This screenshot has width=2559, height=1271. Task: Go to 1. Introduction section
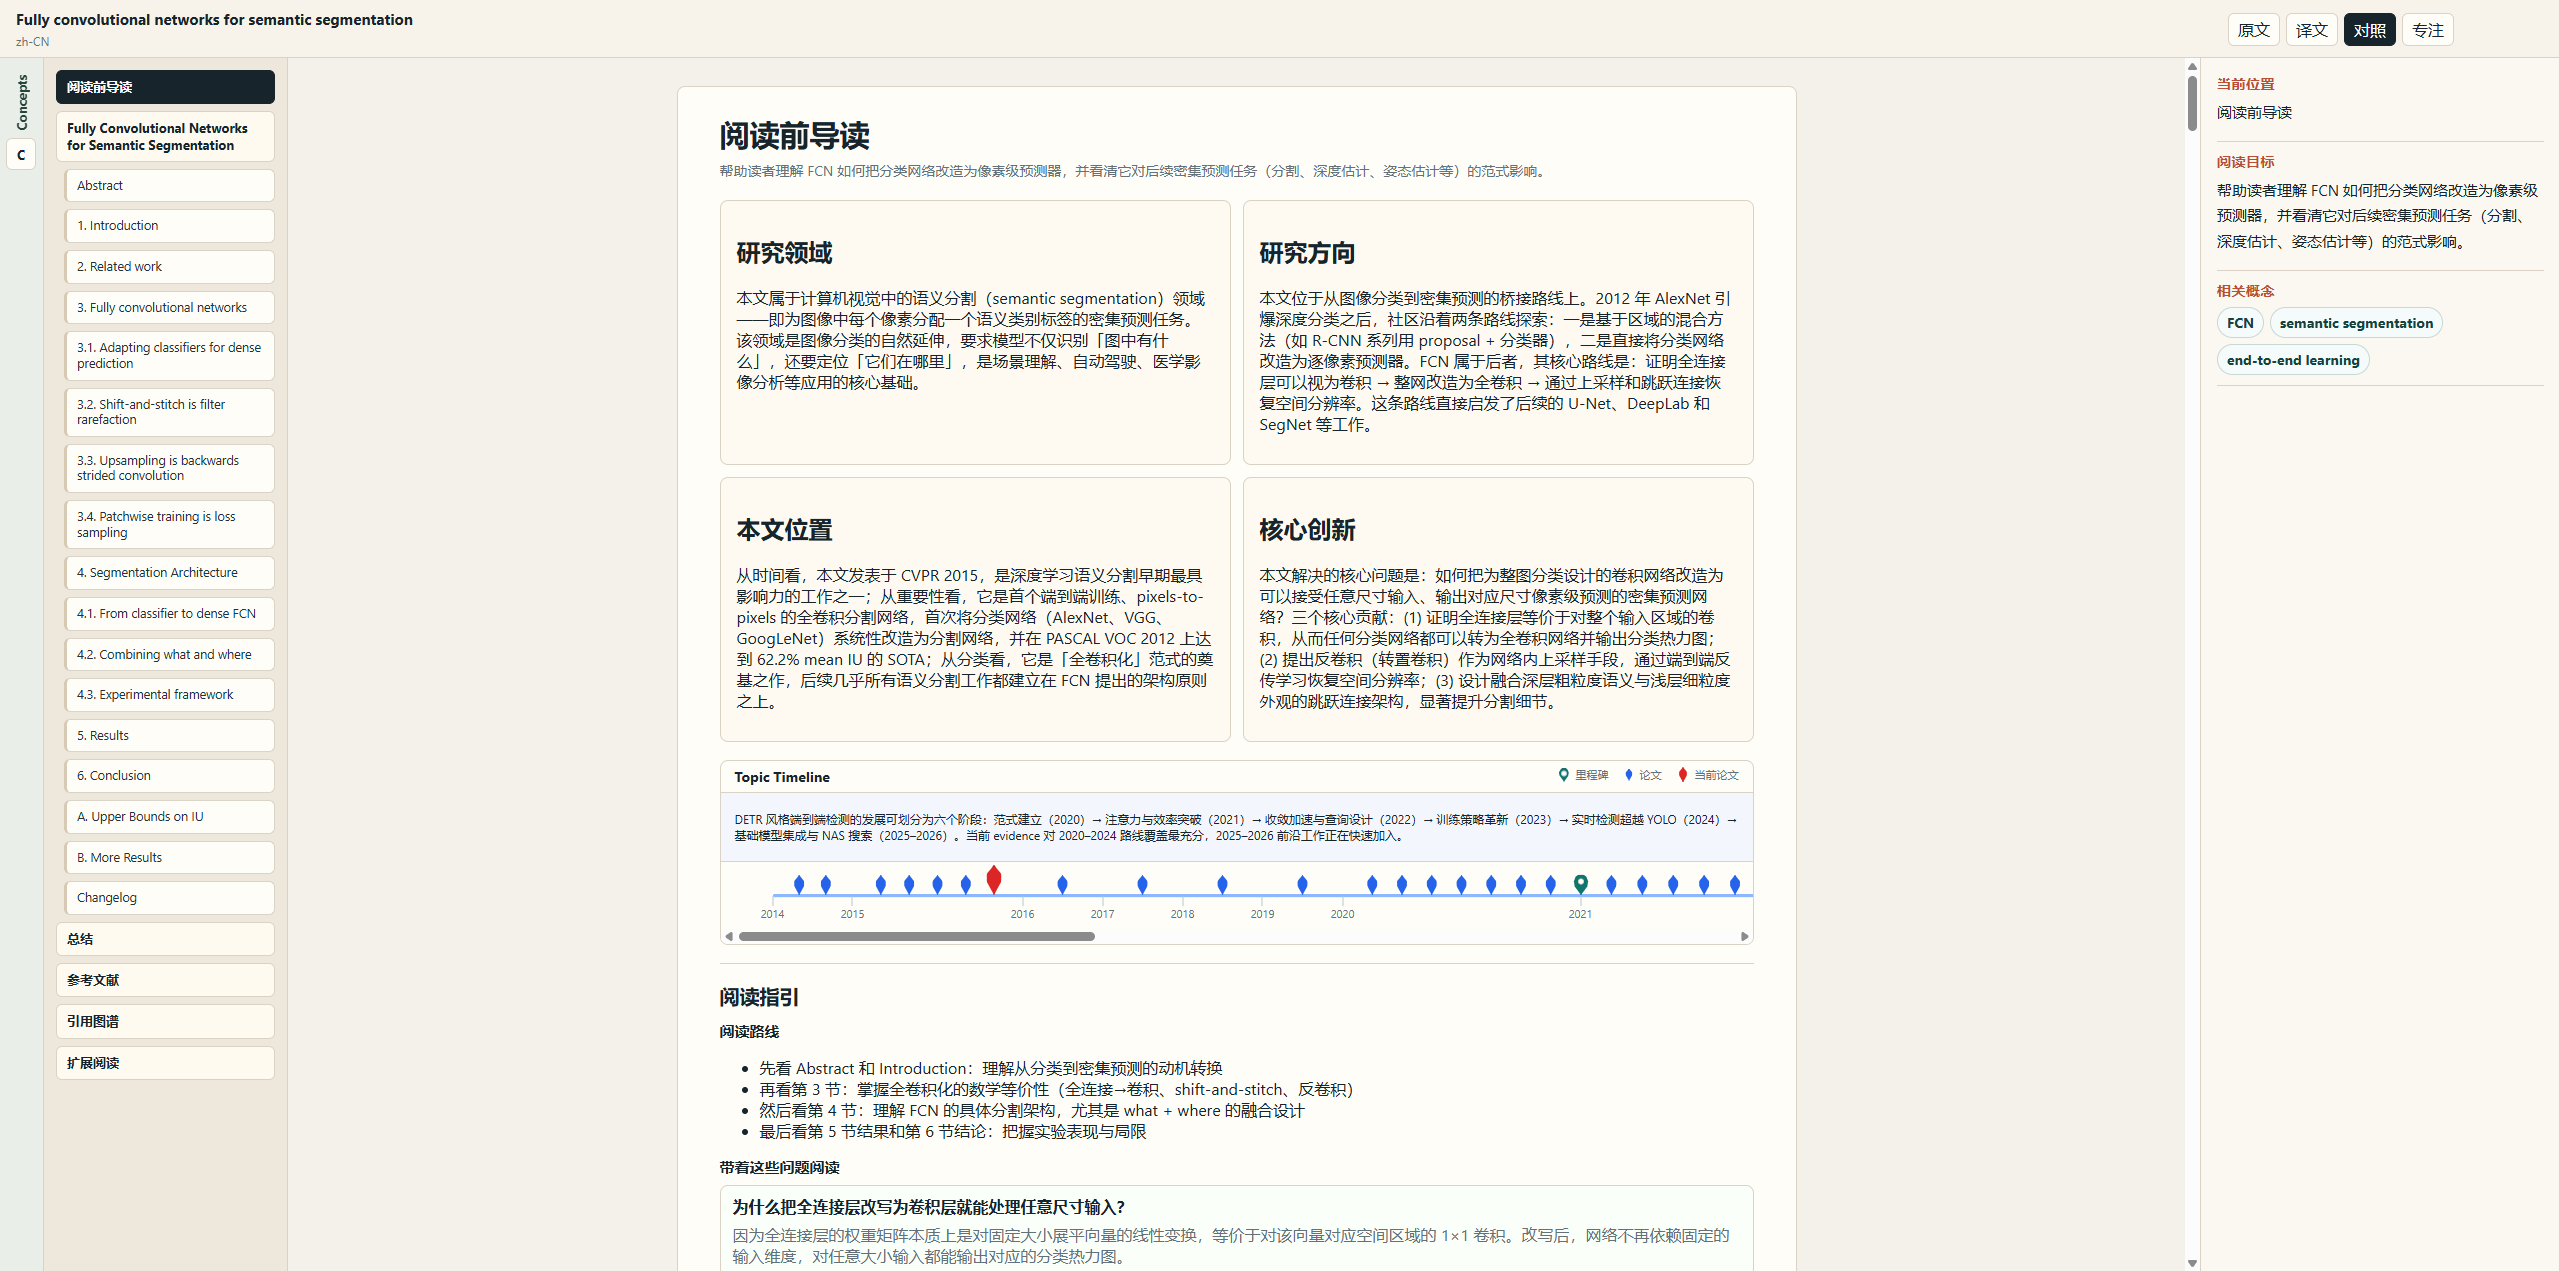(x=169, y=226)
